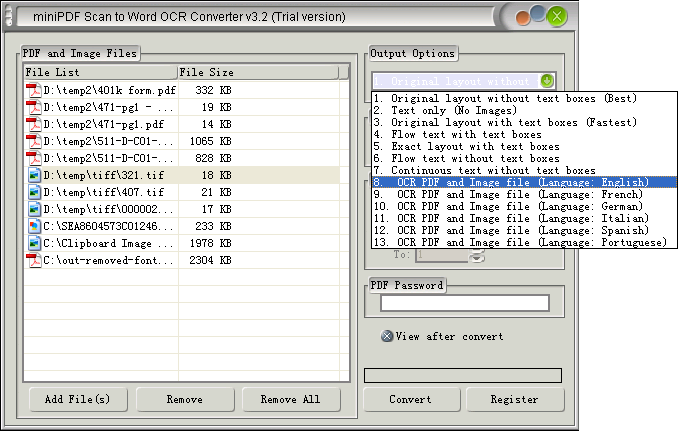Click PDF icon of out-removed-font file
This screenshot has height=431, width=678.
[34, 260]
